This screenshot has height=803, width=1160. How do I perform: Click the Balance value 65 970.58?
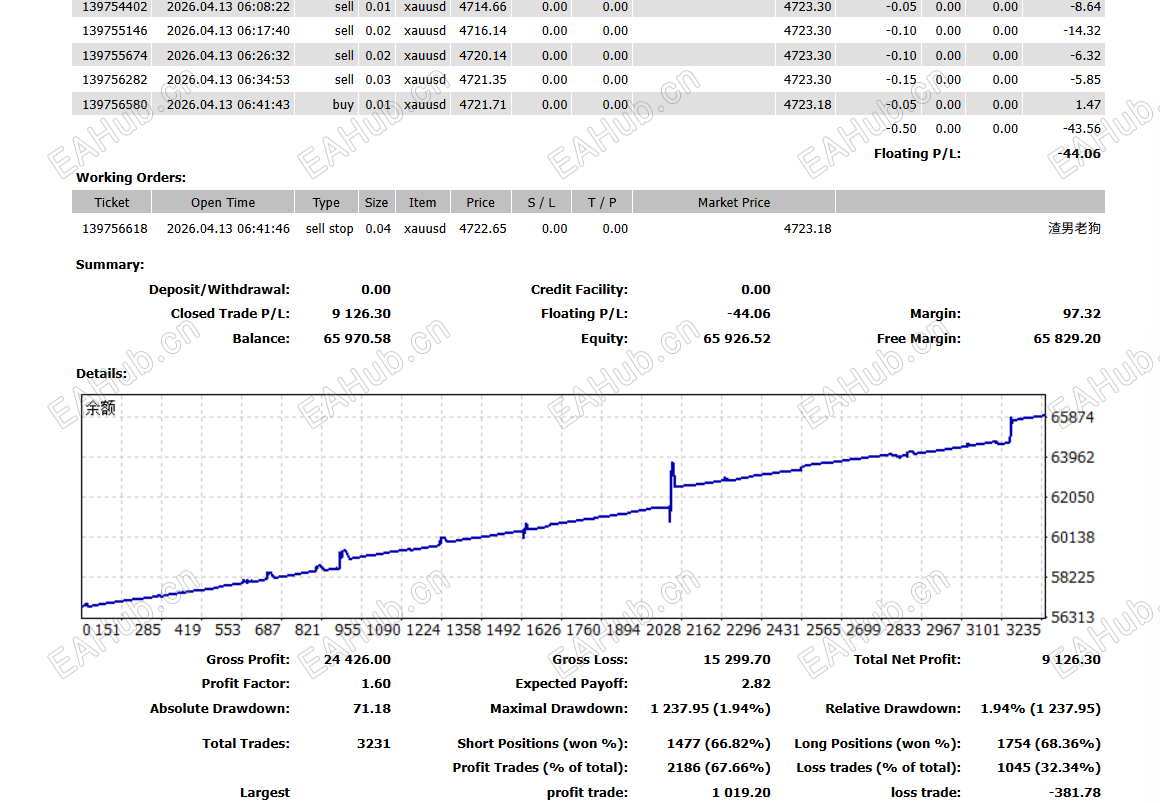click(357, 338)
